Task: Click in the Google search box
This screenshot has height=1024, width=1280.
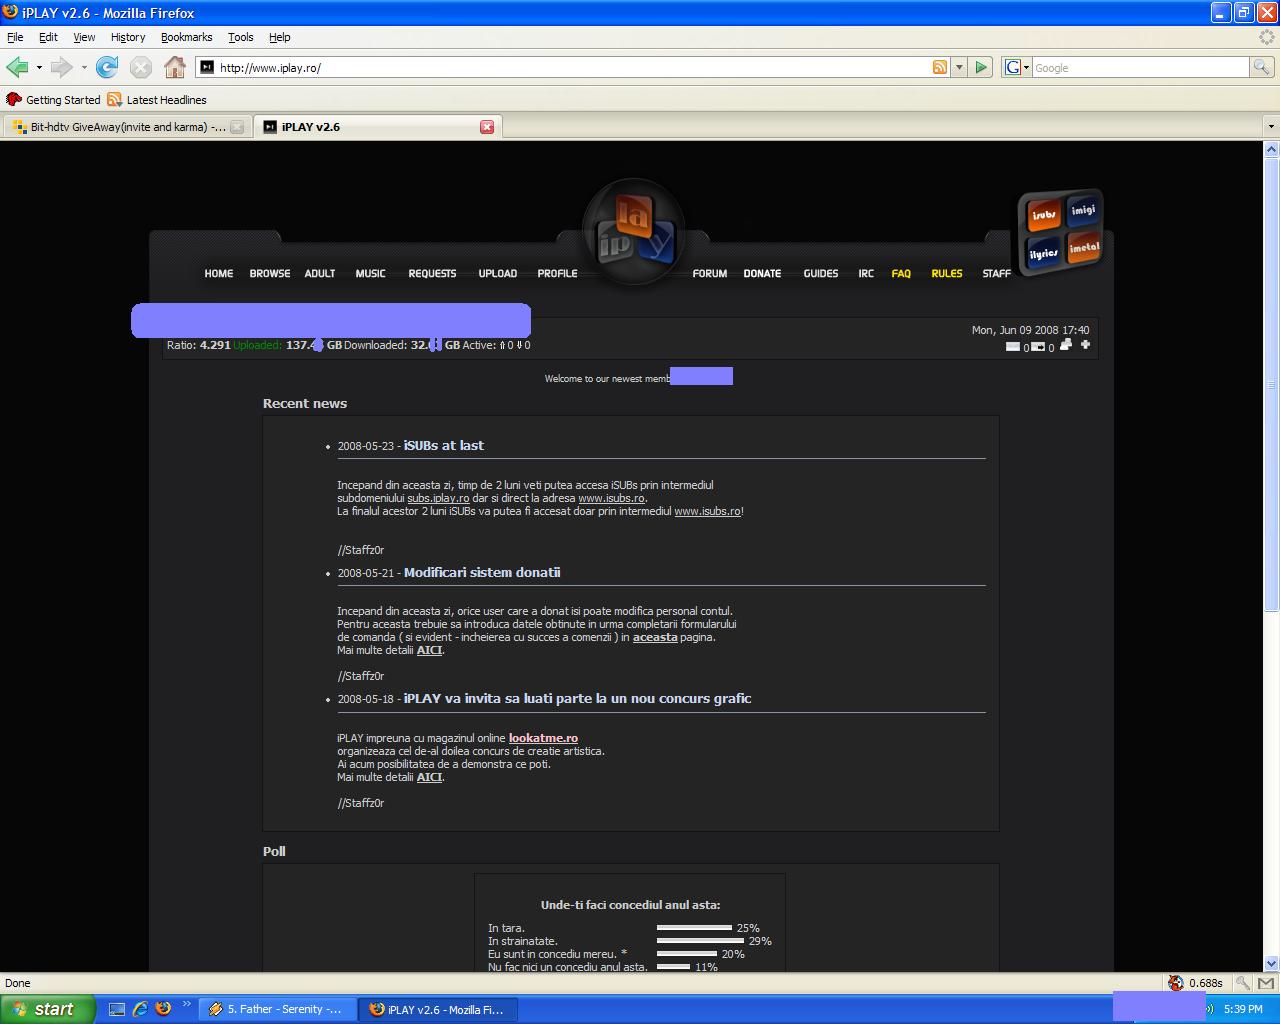Action: tap(1140, 67)
